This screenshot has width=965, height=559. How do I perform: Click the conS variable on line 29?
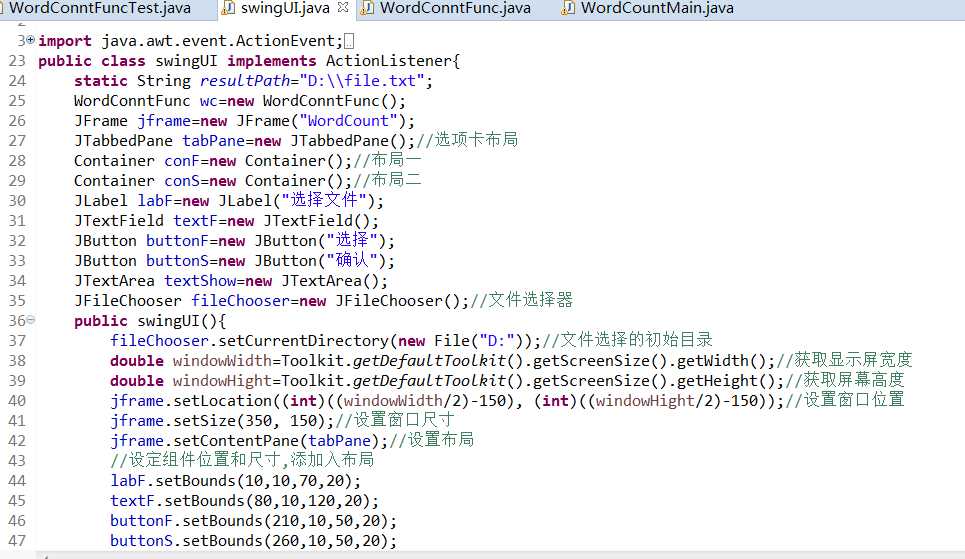pos(182,181)
